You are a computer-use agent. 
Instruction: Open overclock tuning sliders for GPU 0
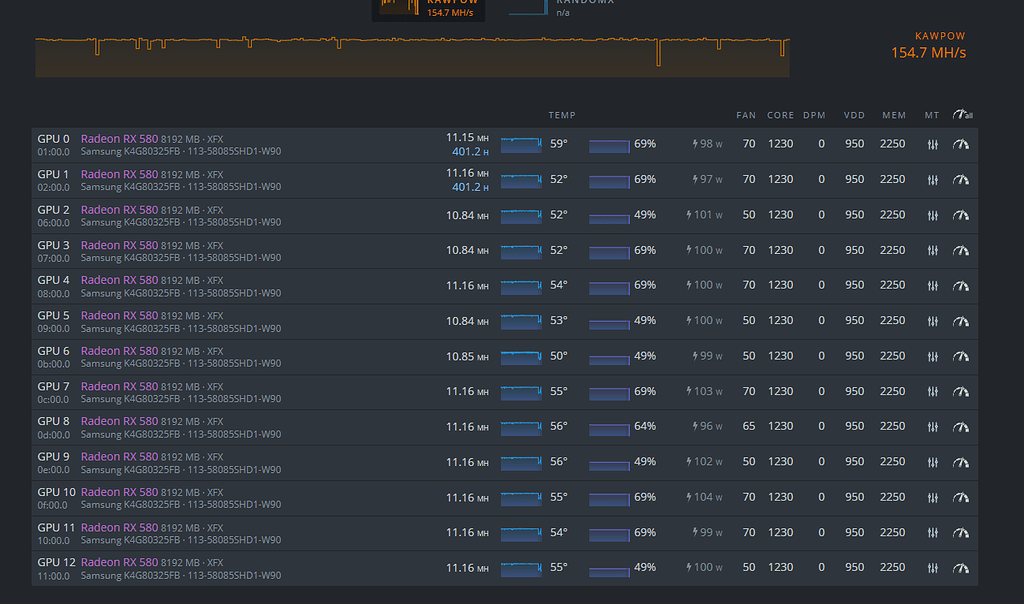tap(932, 144)
